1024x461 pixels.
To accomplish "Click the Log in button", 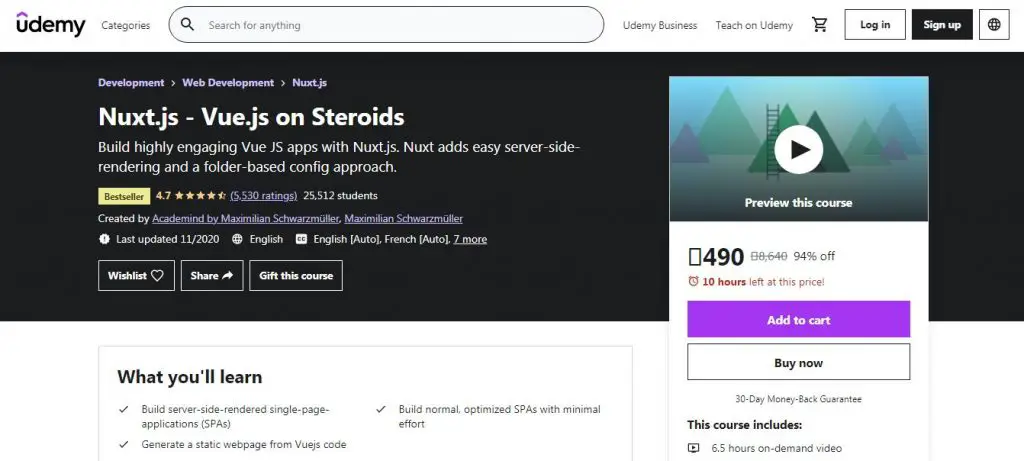I will [875, 25].
